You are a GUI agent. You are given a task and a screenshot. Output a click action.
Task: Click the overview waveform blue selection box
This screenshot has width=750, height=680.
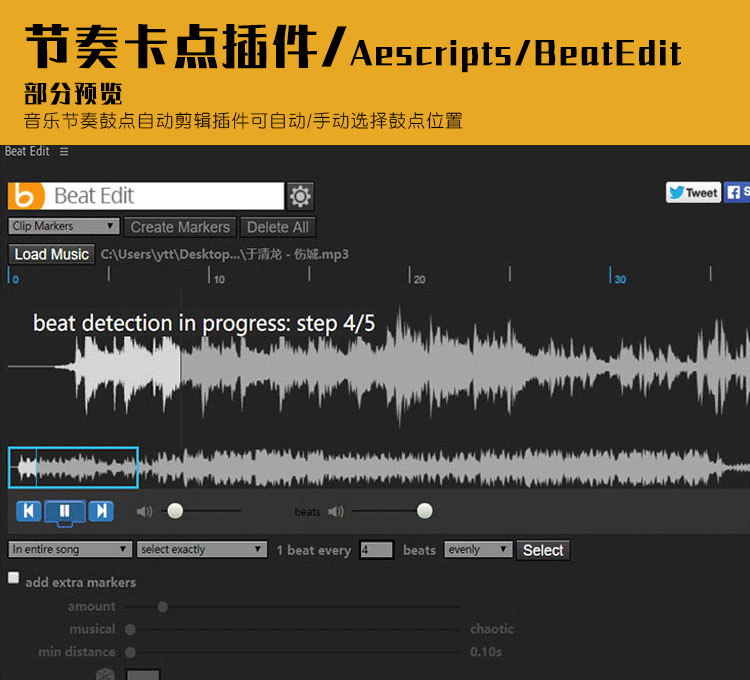click(73, 468)
